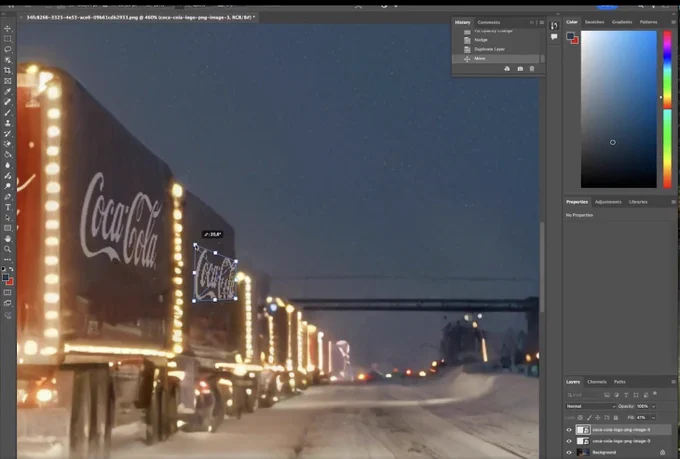
Task: Select the Path Selection tool
Action: (8, 217)
